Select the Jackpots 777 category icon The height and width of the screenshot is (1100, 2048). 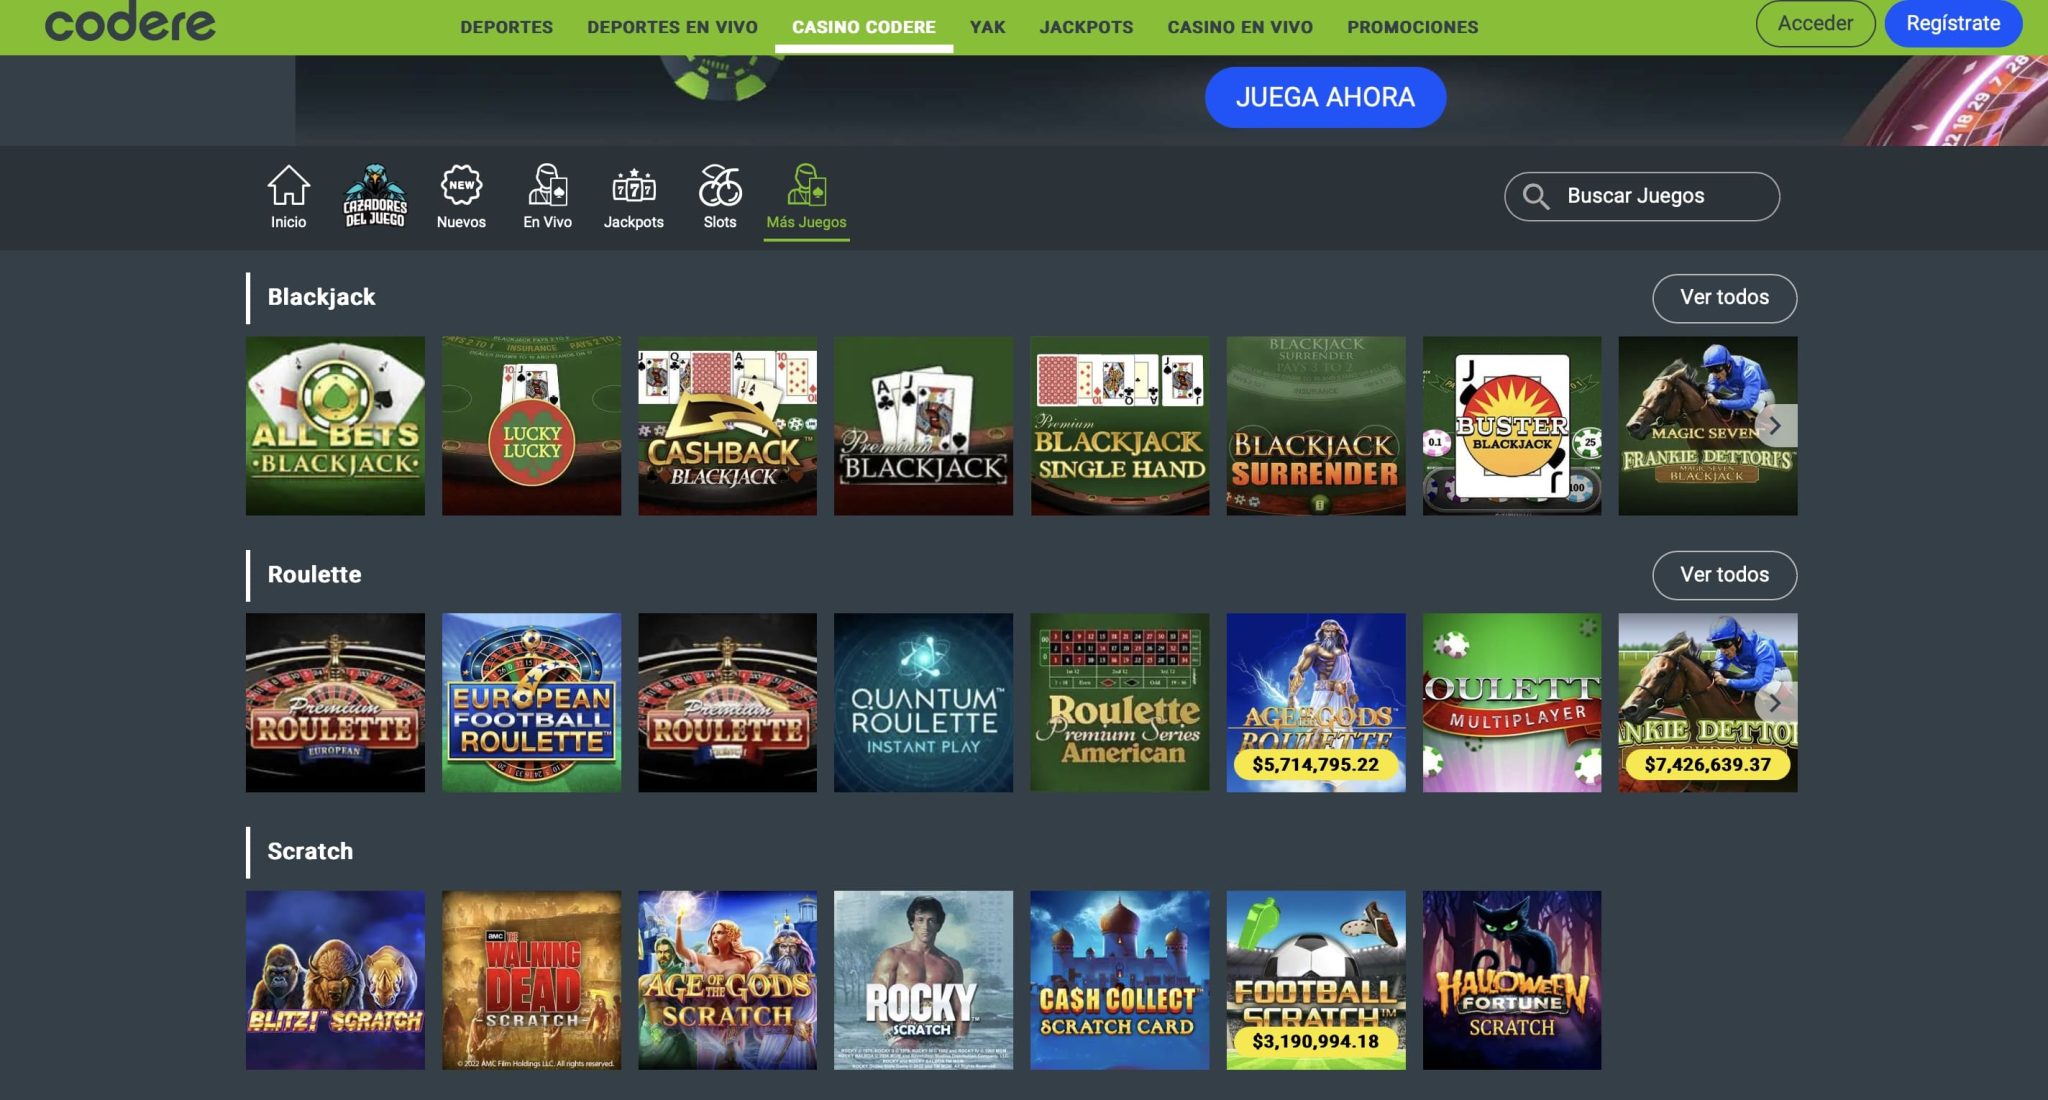pyautogui.click(x=633, y=196)
